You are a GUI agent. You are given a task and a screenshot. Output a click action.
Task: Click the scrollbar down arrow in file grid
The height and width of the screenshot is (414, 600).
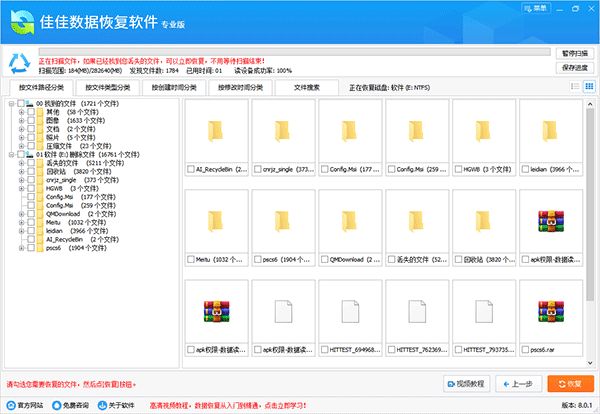590,363
